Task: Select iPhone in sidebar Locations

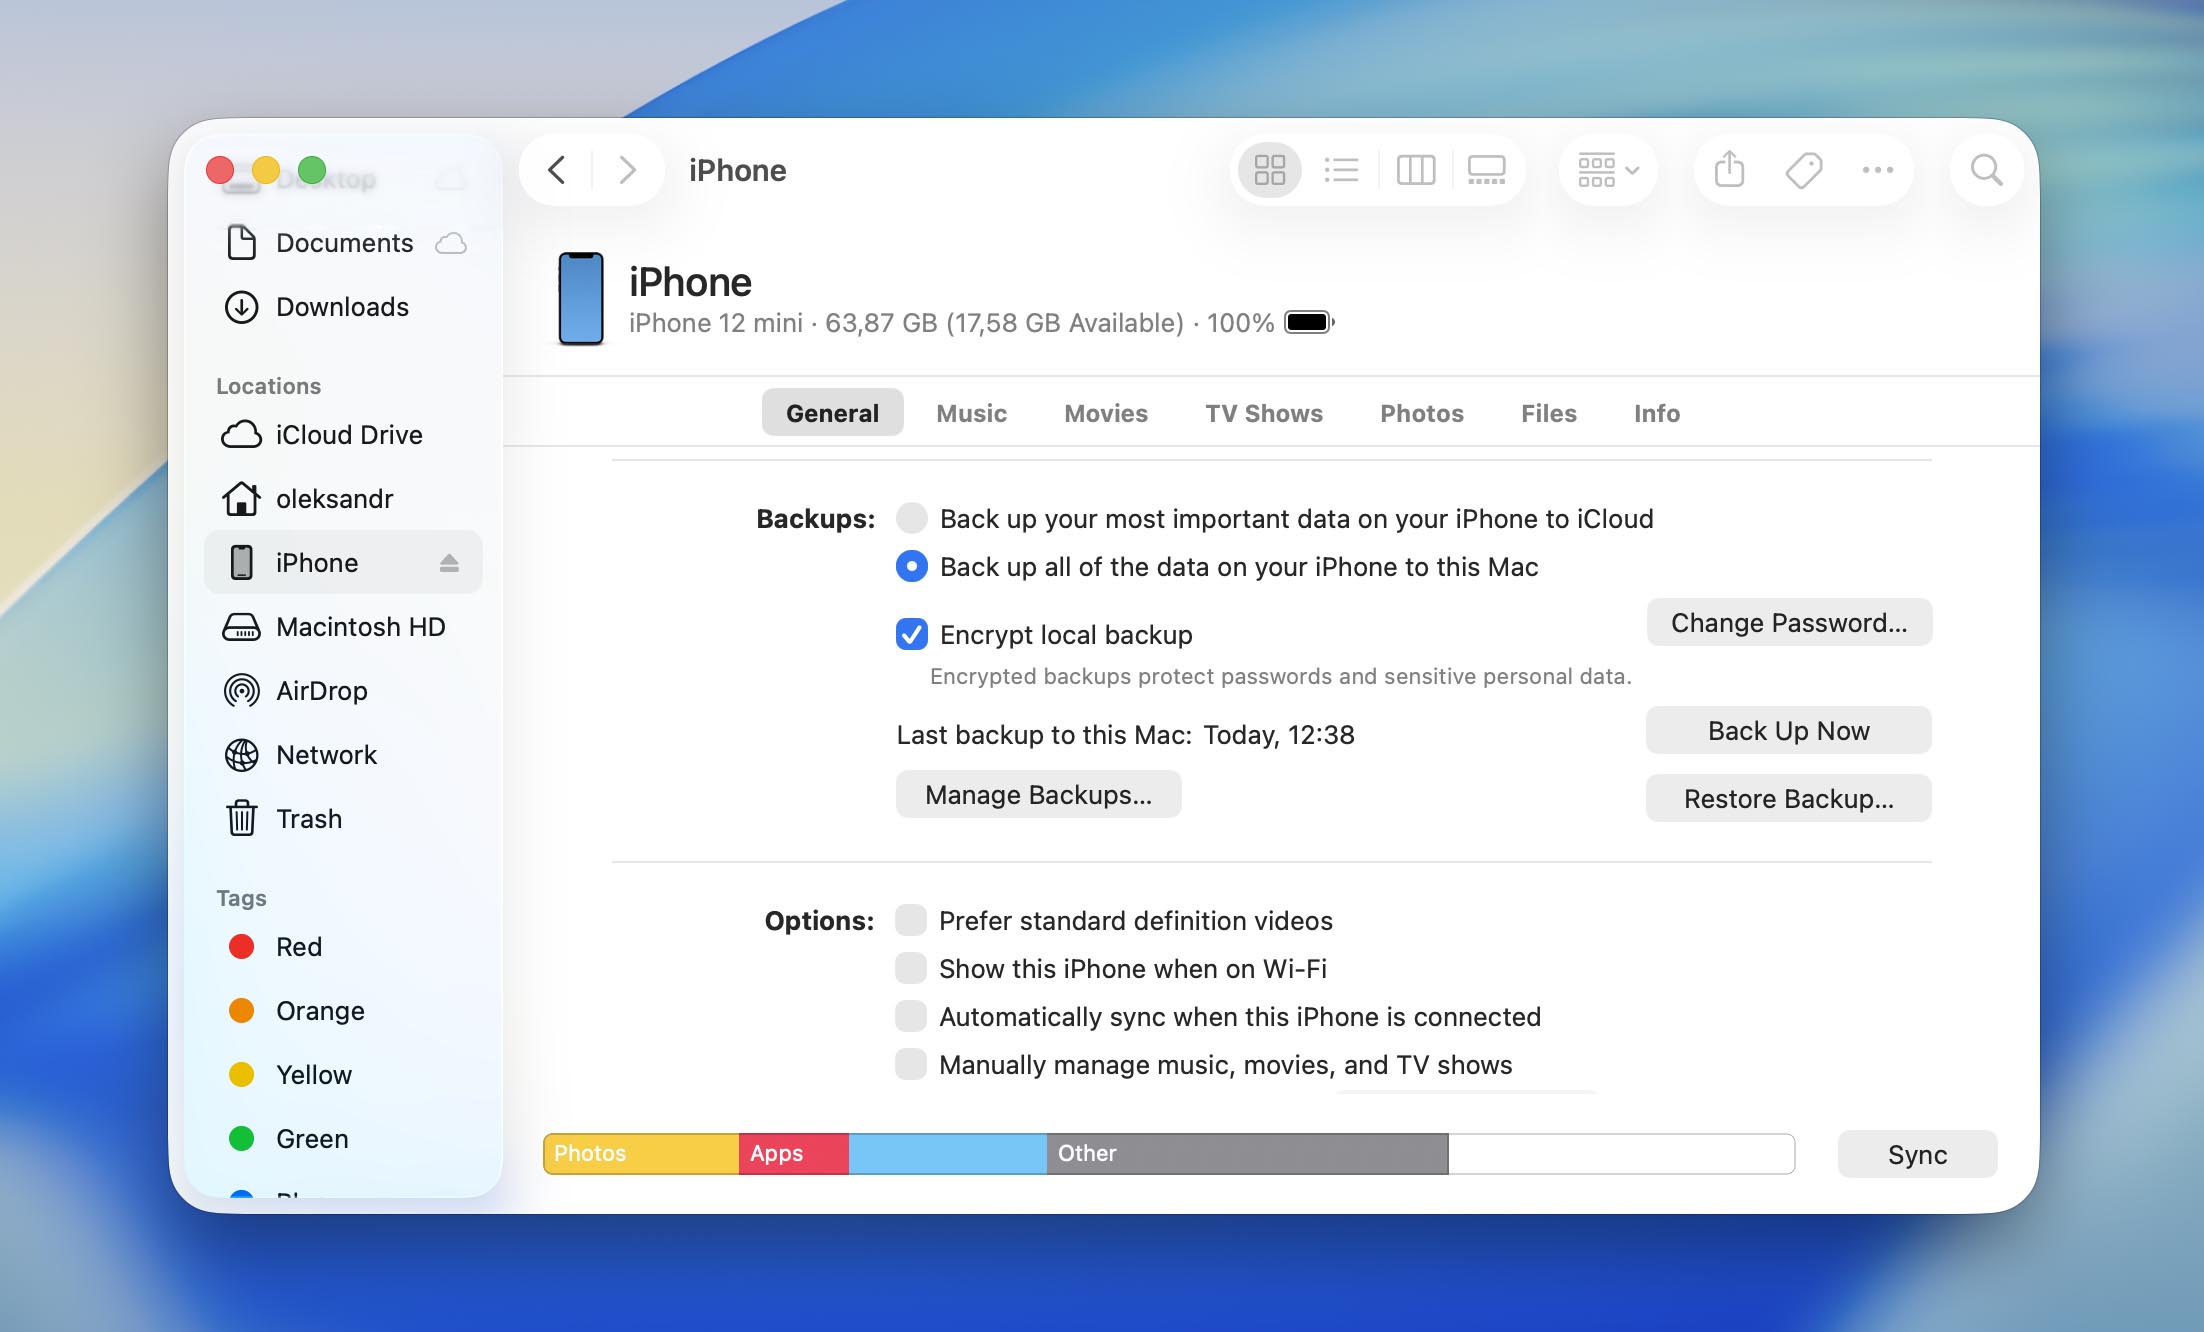Action: [x=344, y=562]
